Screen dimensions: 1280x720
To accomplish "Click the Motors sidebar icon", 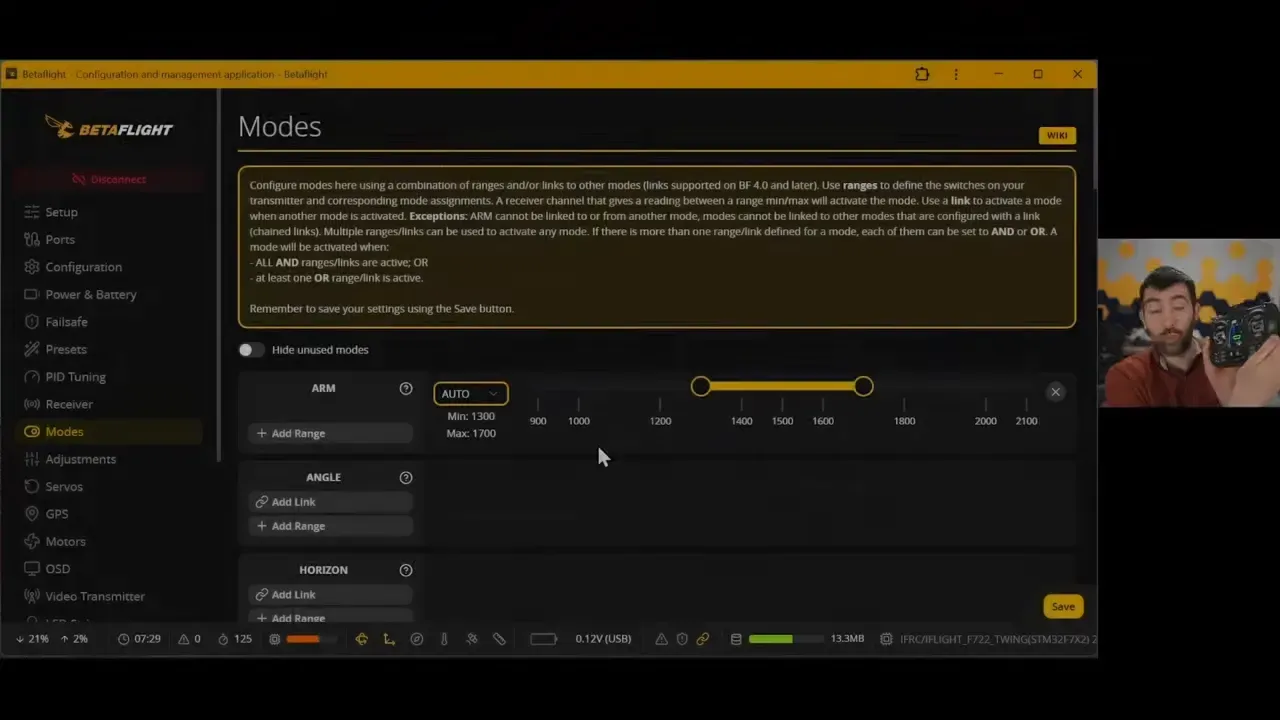I will click(31, 541).
